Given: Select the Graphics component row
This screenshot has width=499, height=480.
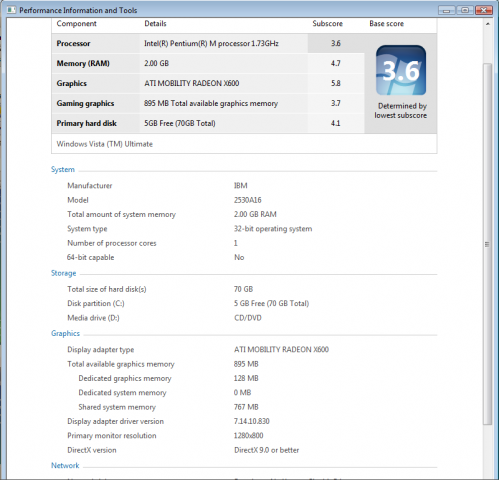Looking at the screenshot, I should pos(208,83).
